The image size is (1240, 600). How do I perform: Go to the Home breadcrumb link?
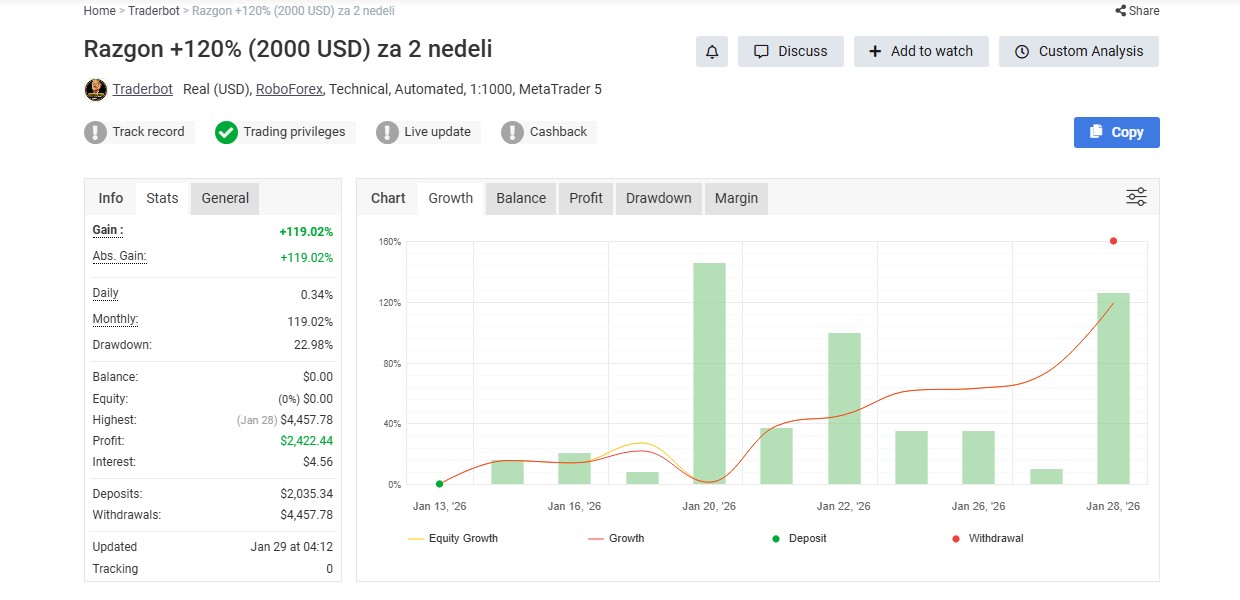tap(100, 11)
